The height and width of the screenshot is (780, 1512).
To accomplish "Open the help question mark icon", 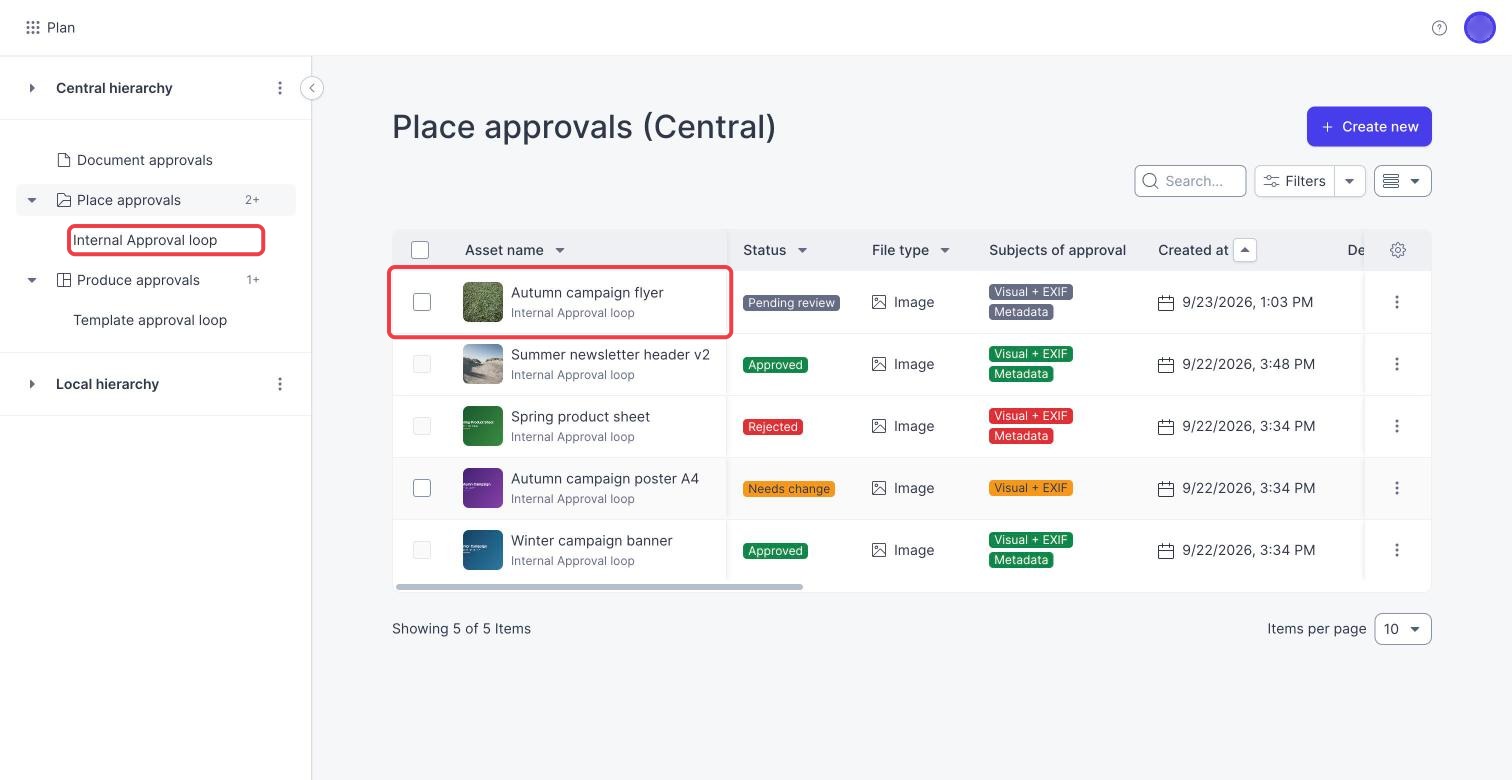I will [x=1439, y=28].
